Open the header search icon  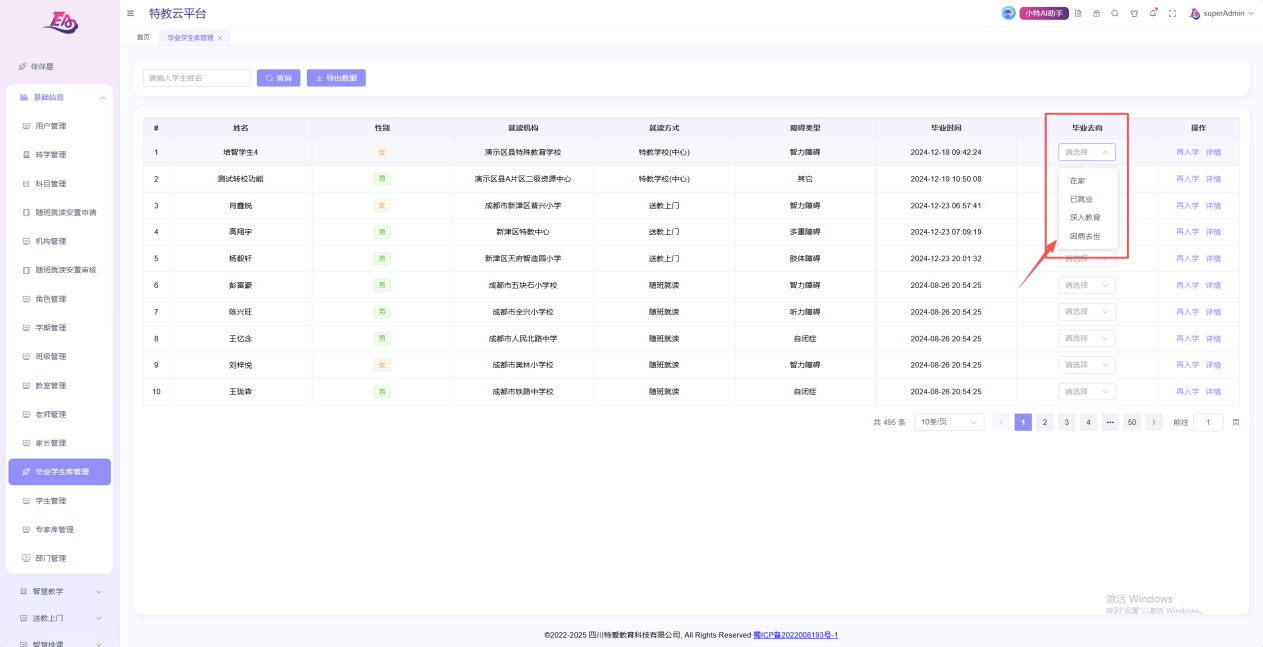1115,13
